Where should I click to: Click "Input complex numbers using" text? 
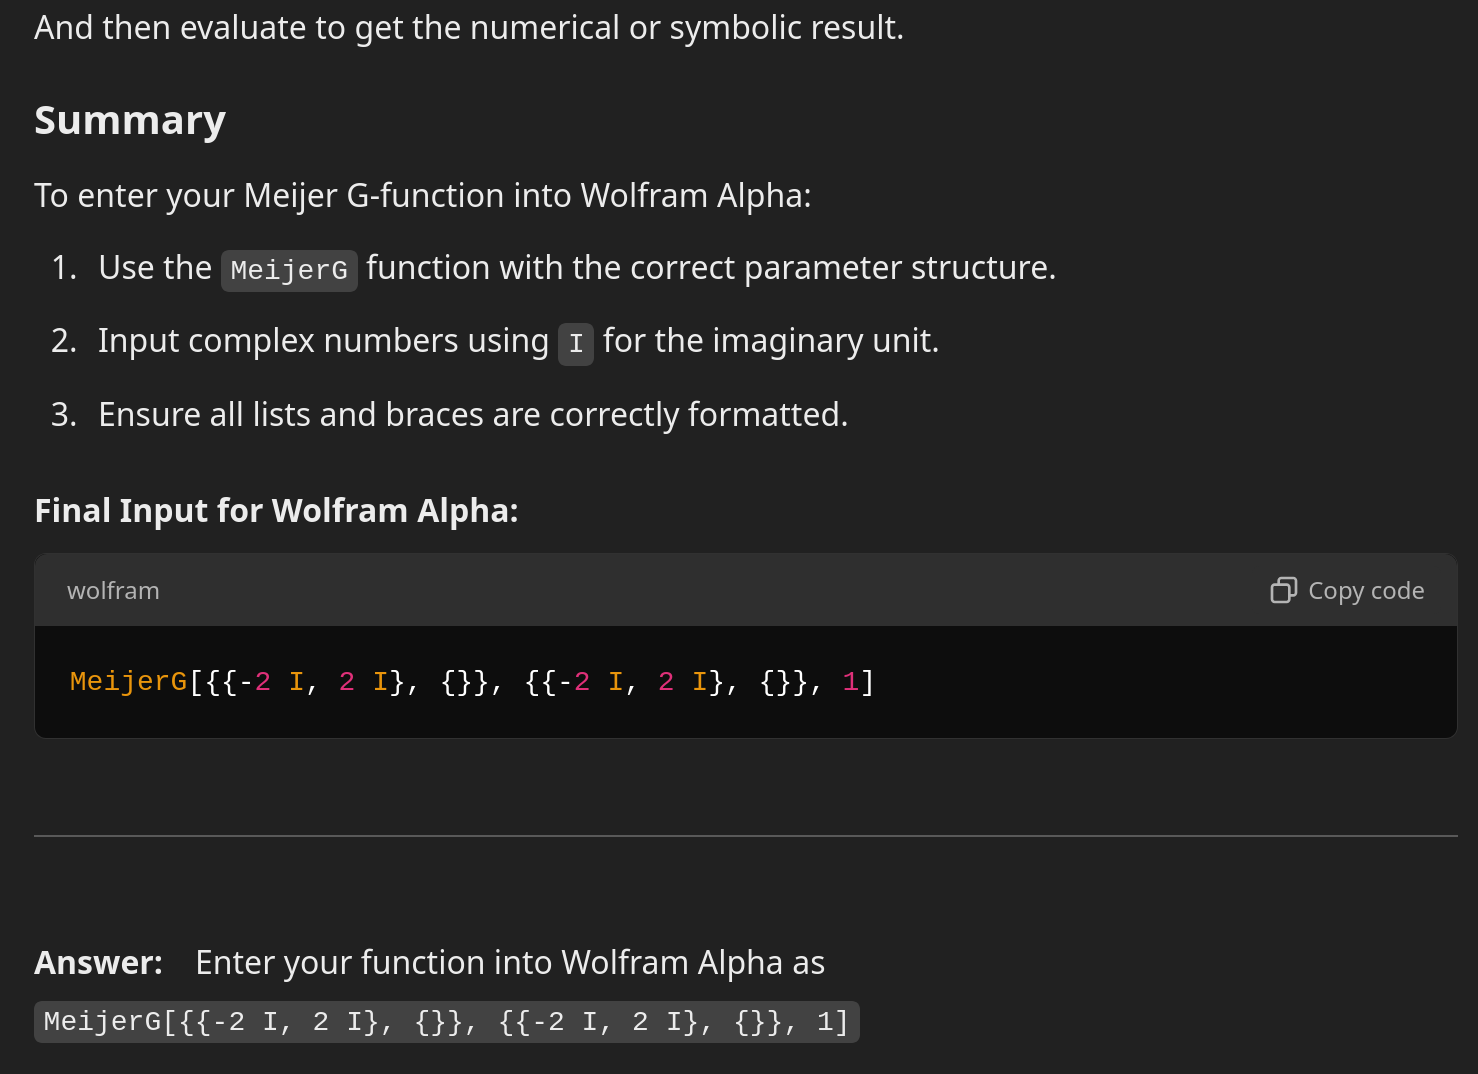click(323, 341)
